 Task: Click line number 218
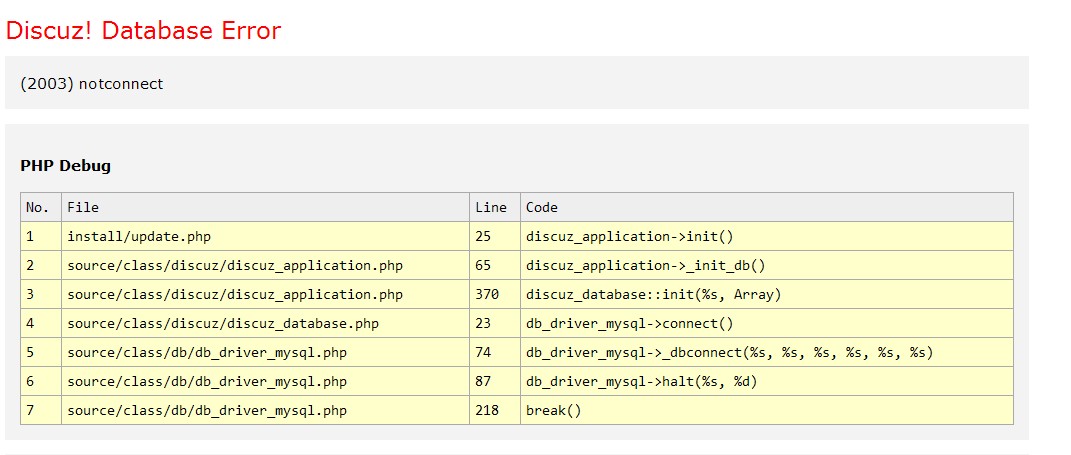coord(495,411)
